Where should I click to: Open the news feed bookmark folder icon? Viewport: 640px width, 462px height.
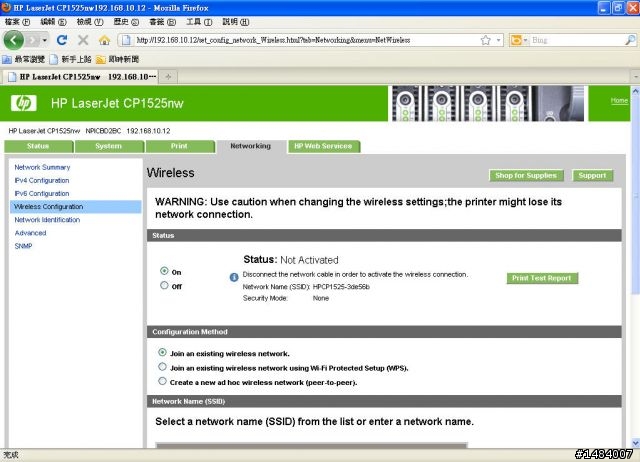tap(100, 60)
